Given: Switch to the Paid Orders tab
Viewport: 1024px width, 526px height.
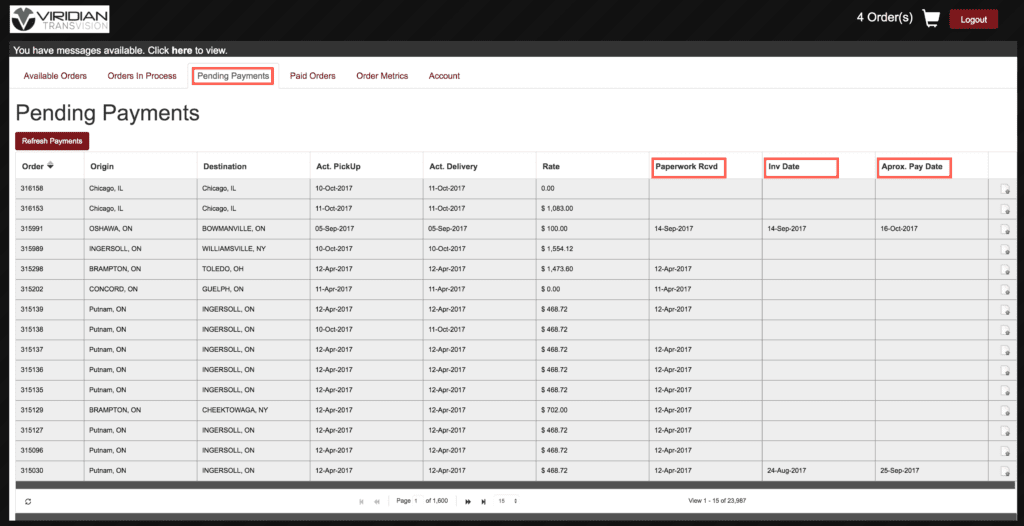Looking at the screenshot, I should tap(312, 76).
